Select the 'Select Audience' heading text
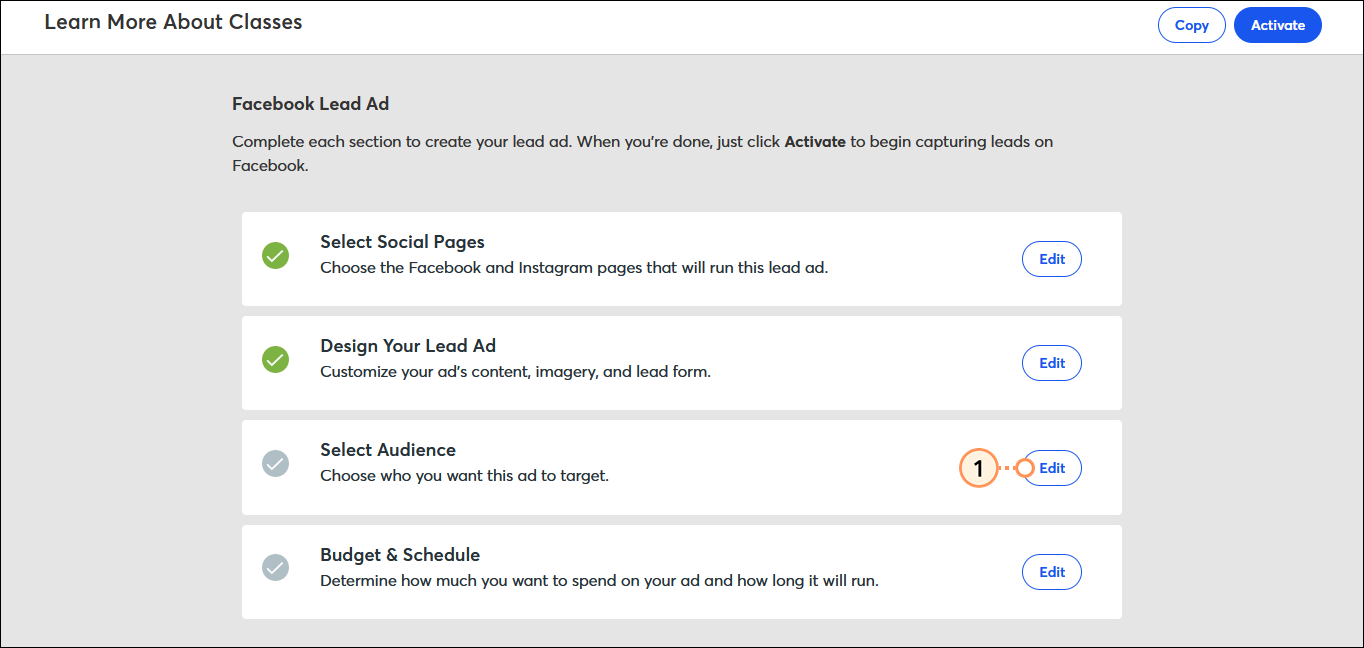This screenshot has width=1364, height=648. 388,450
